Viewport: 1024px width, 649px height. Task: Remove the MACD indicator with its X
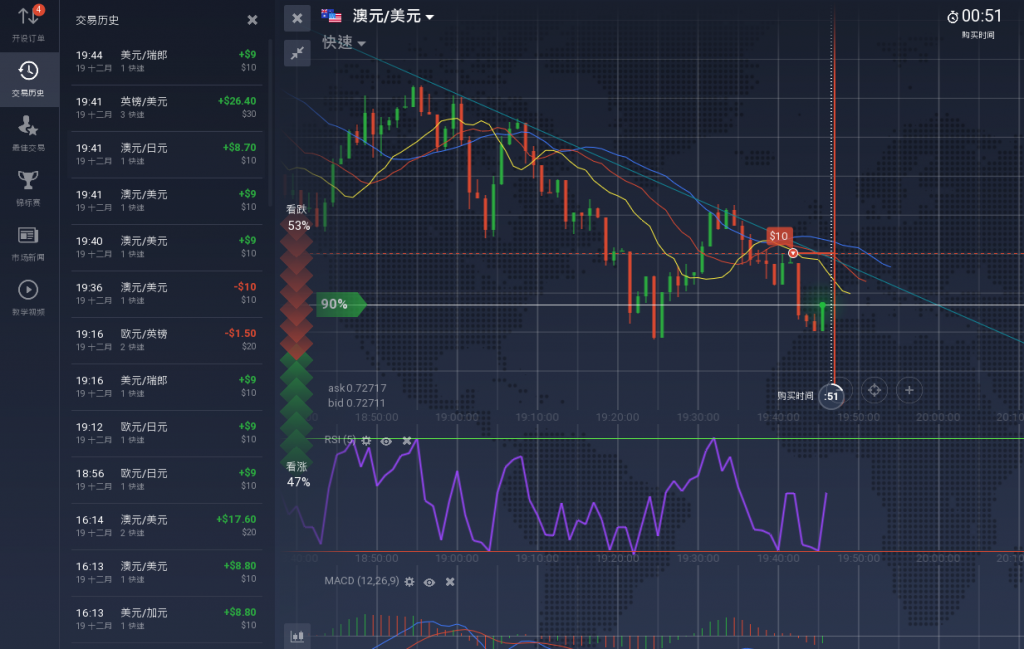[x=450, y=581]
